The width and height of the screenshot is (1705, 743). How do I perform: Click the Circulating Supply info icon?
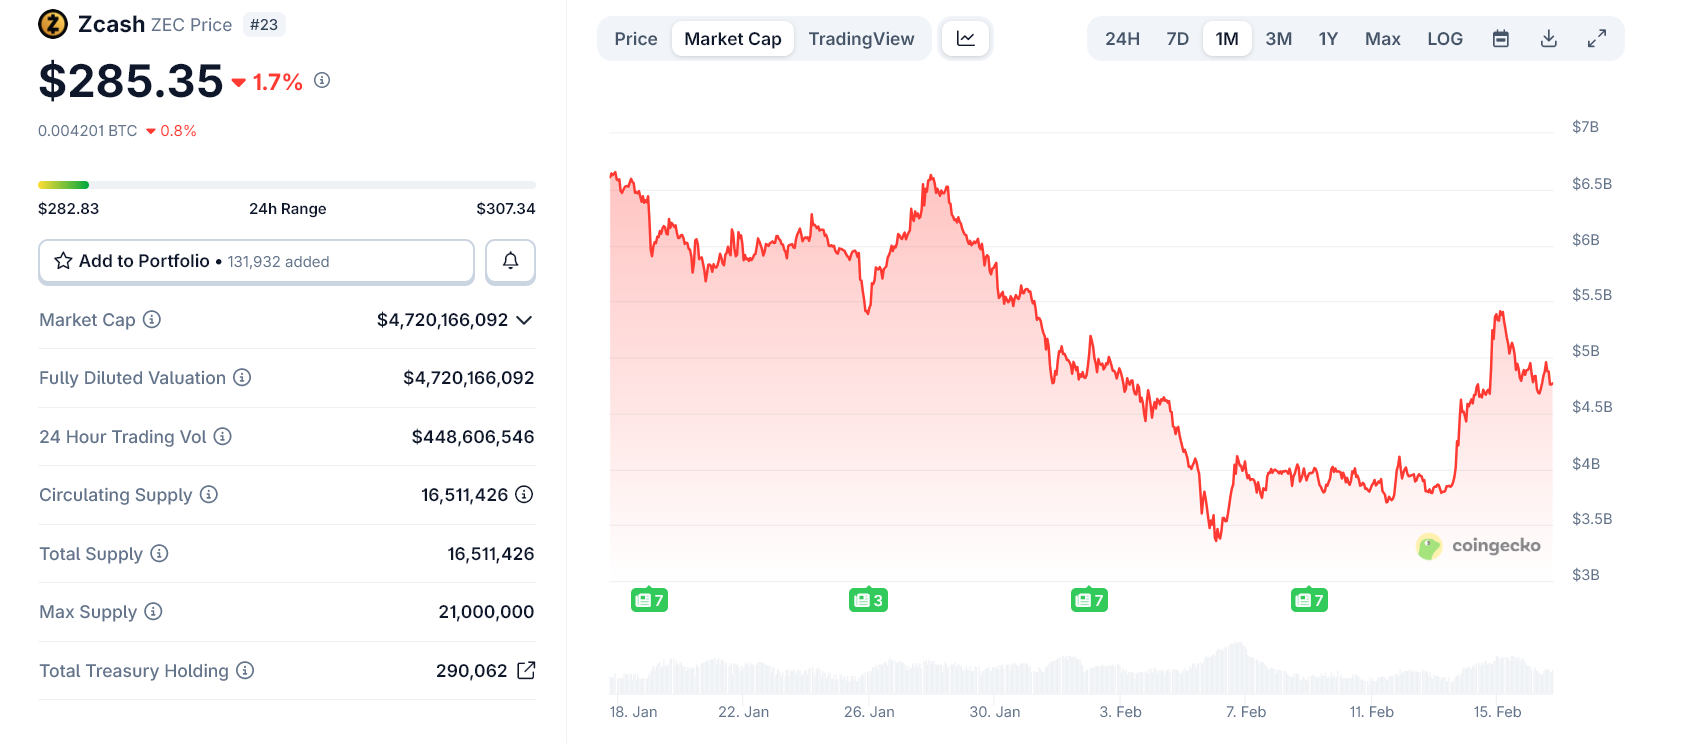click(x=208, y=494)
